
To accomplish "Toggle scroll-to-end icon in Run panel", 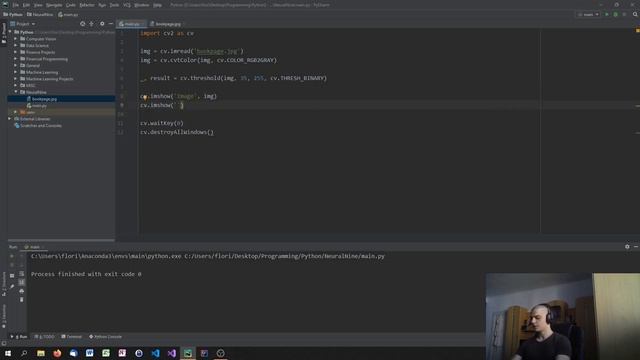I will [22, 282].
